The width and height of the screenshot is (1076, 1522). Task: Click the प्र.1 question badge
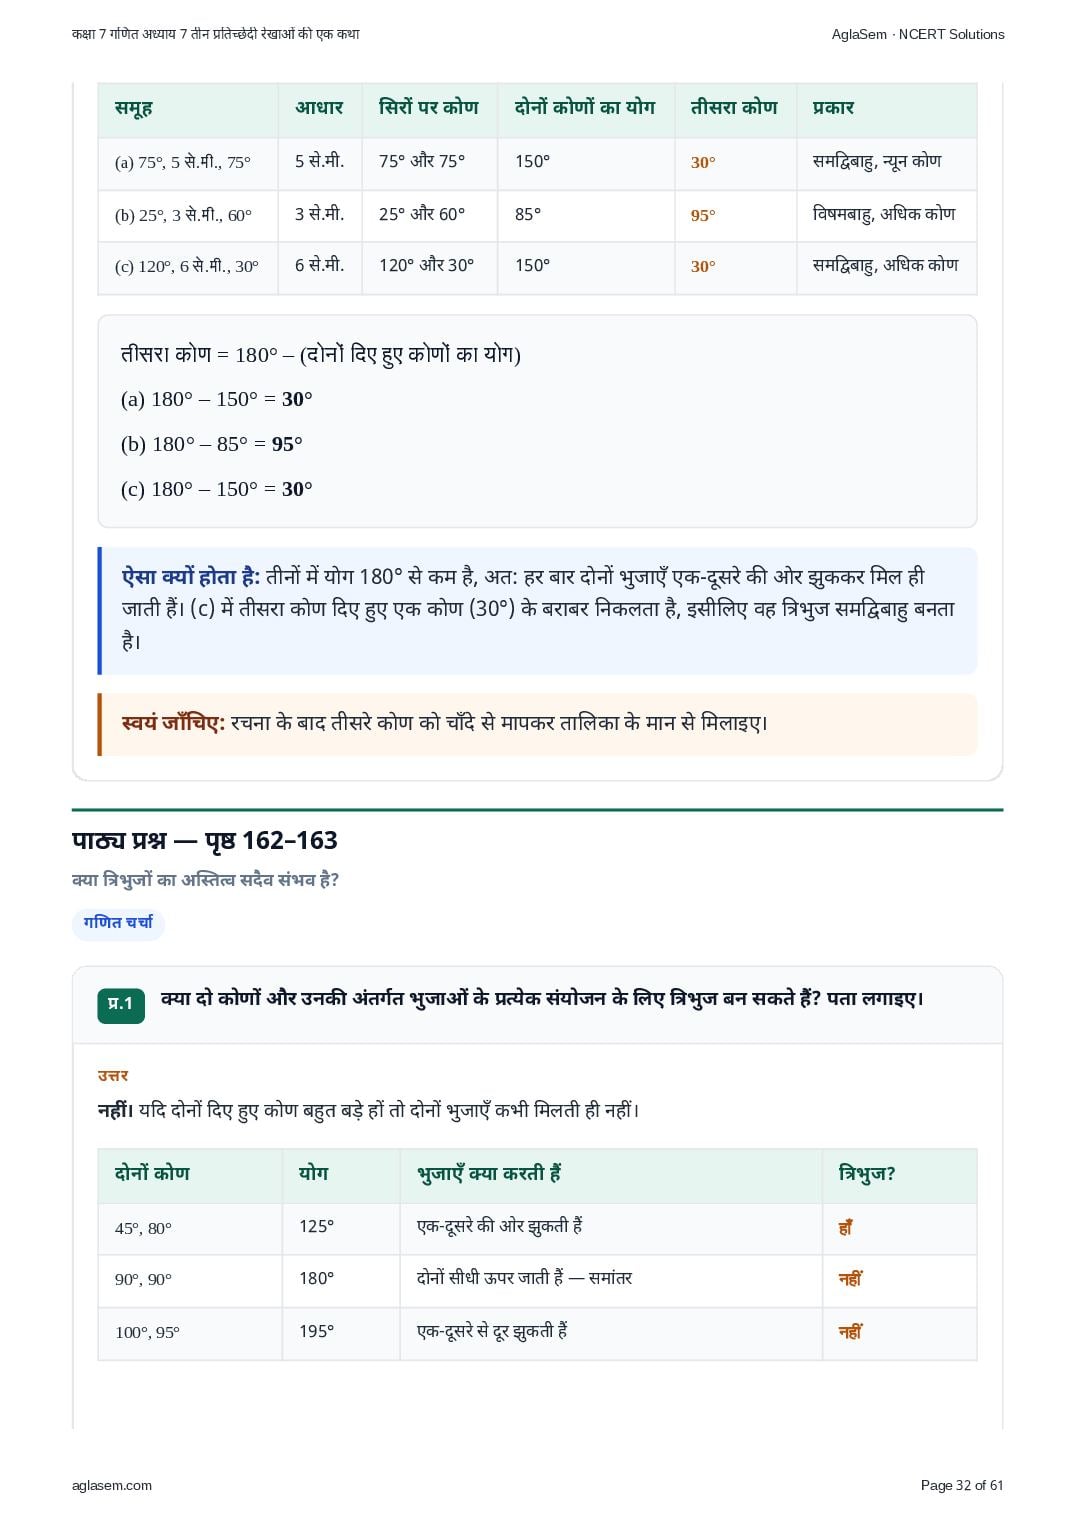[x=121, y=1004]
